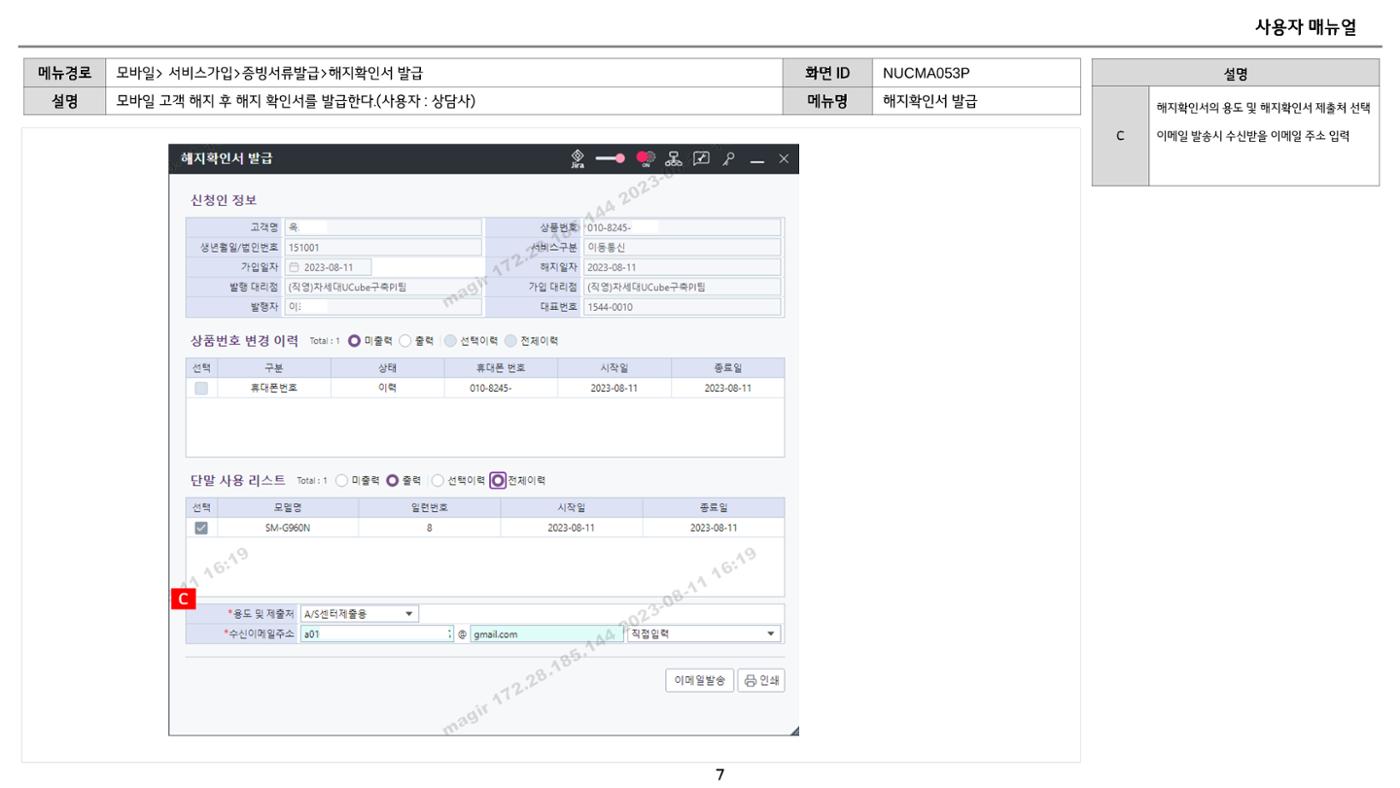Screen dimensions: 1400x788
Task: Open the Jira icon in title bar
Action: pos(577,158)
